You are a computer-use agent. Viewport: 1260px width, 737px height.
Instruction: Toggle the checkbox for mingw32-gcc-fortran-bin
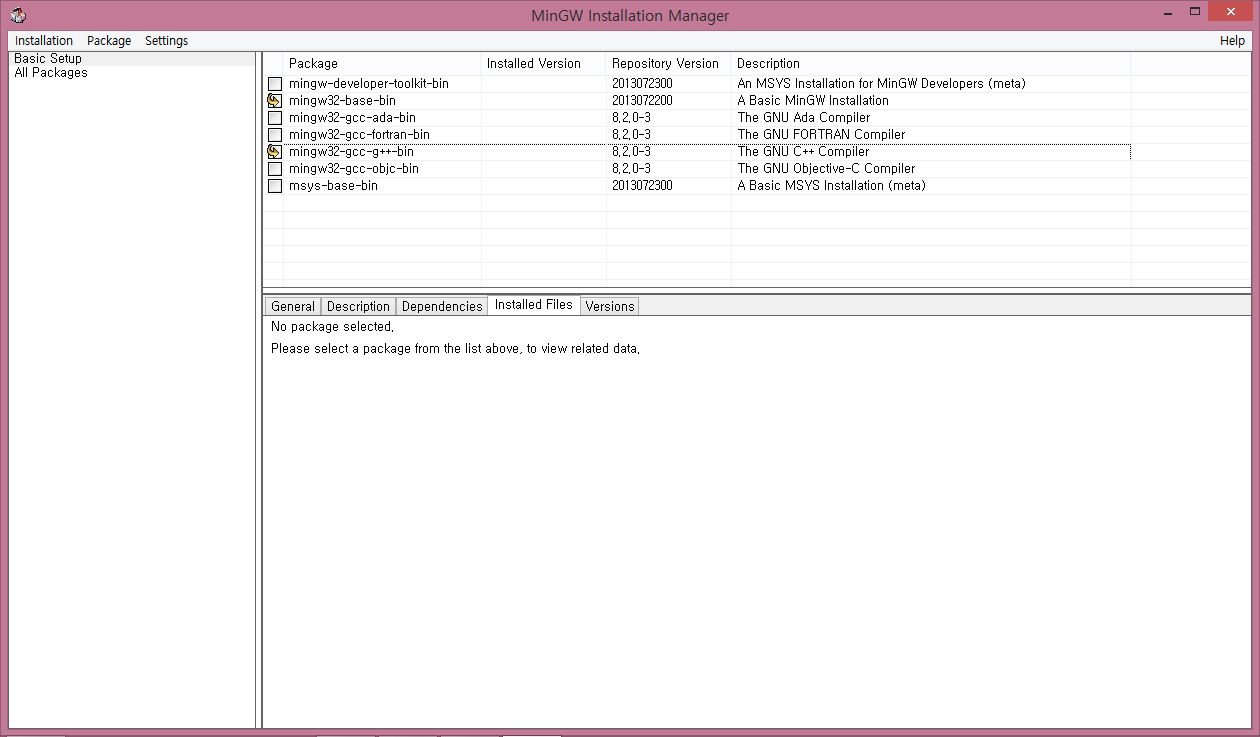275,135
